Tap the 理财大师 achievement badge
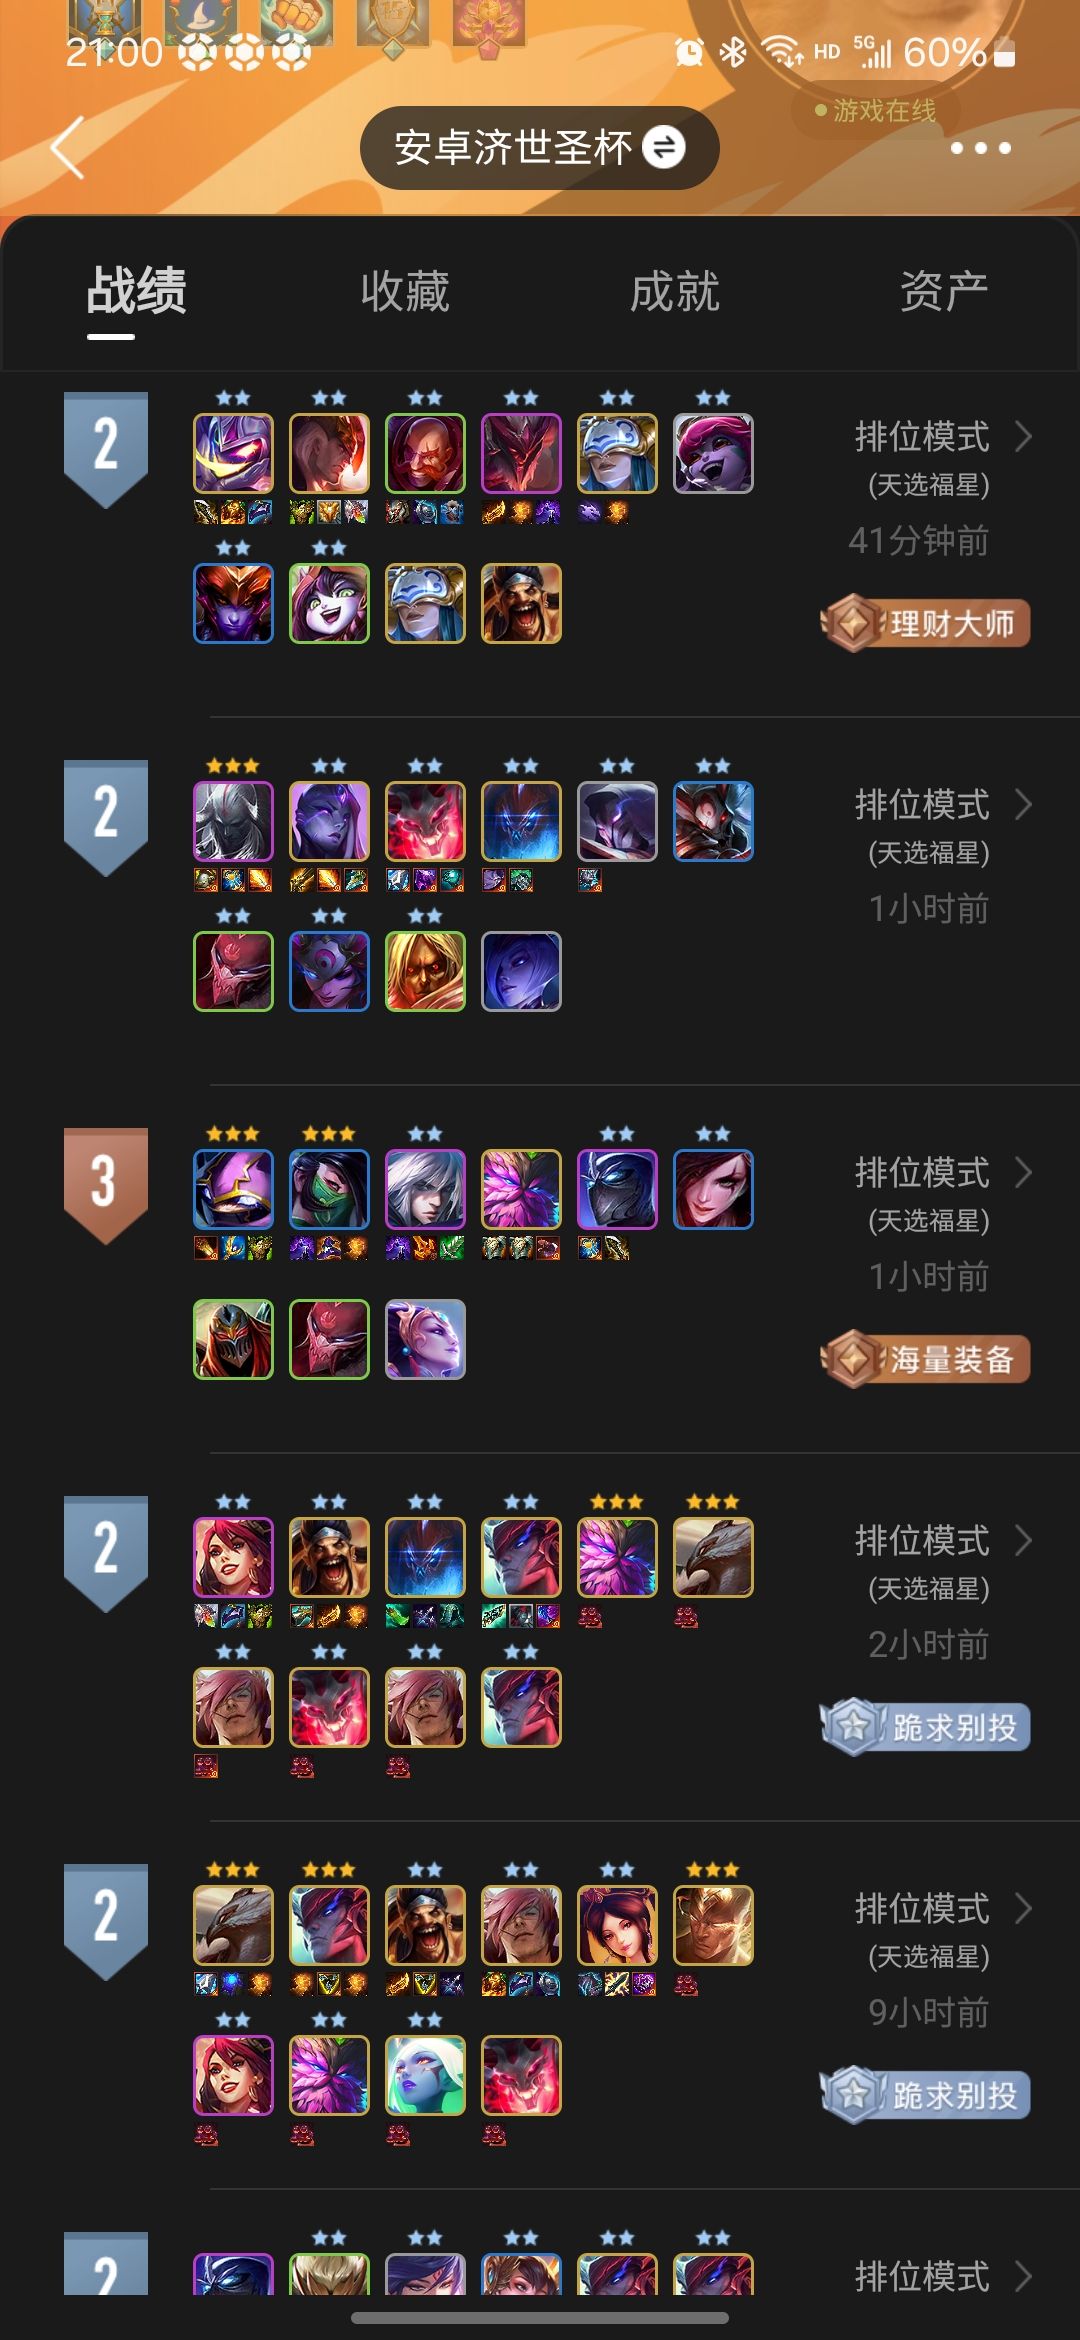This screenshot has width=1080, height=2340. tap(926, 623)
